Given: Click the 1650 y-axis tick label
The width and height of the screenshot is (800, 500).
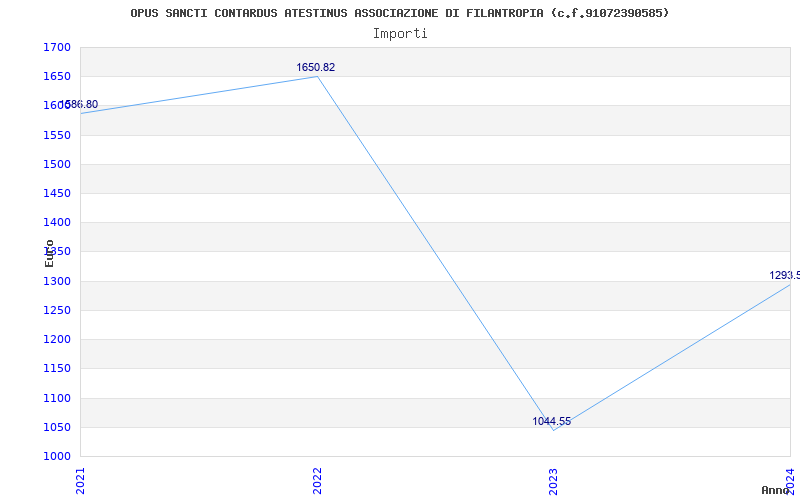Looking at the screenshot, I should tap(57, 77).
